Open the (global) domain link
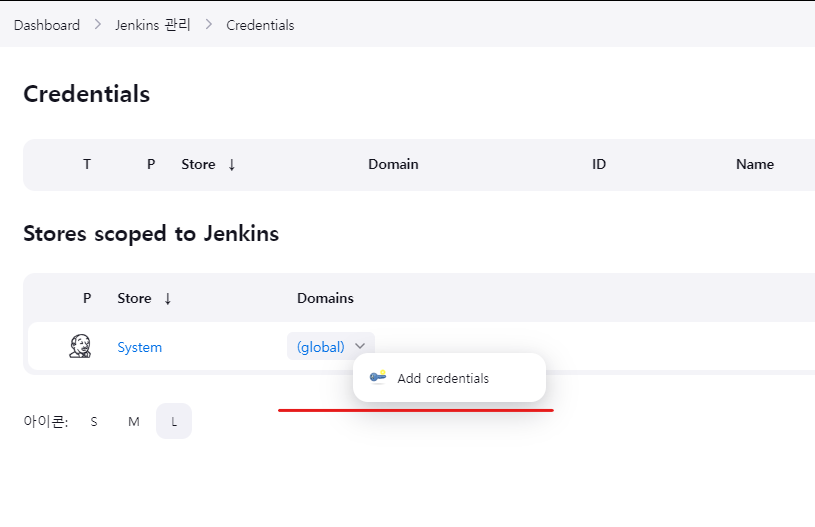The width and height of the screenshot is (815, 527). (320, 347)
